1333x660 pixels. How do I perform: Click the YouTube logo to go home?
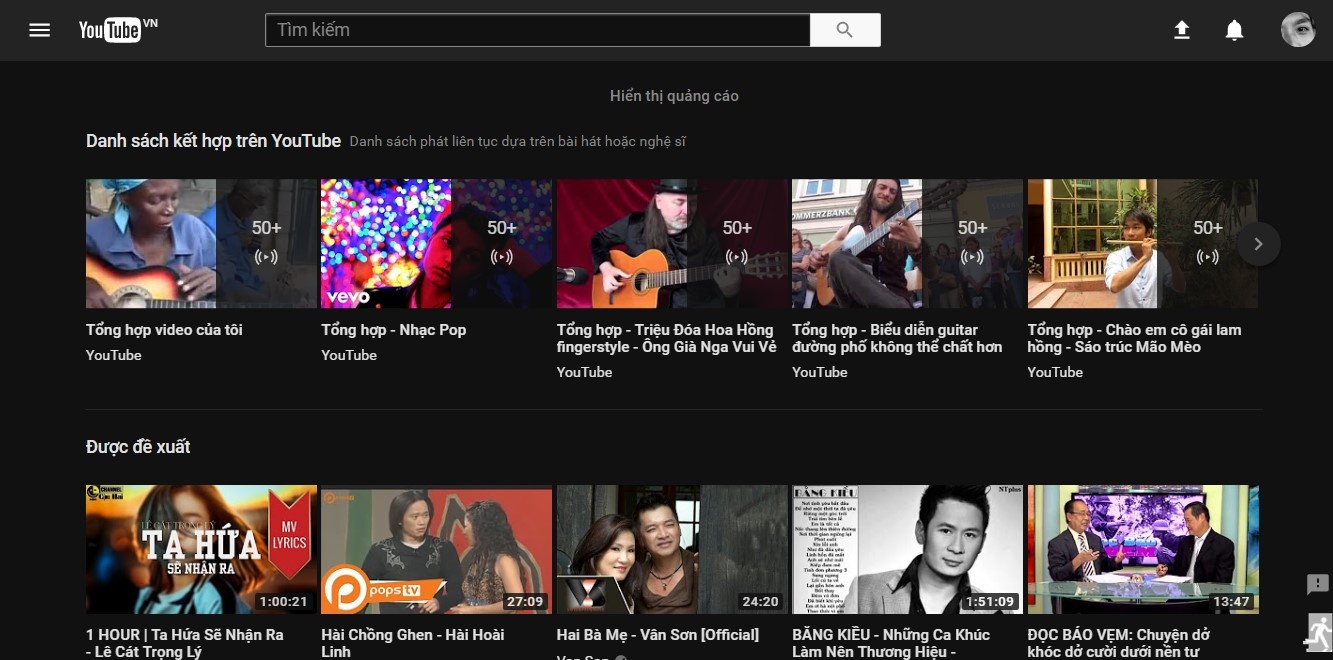pos(112,30)
